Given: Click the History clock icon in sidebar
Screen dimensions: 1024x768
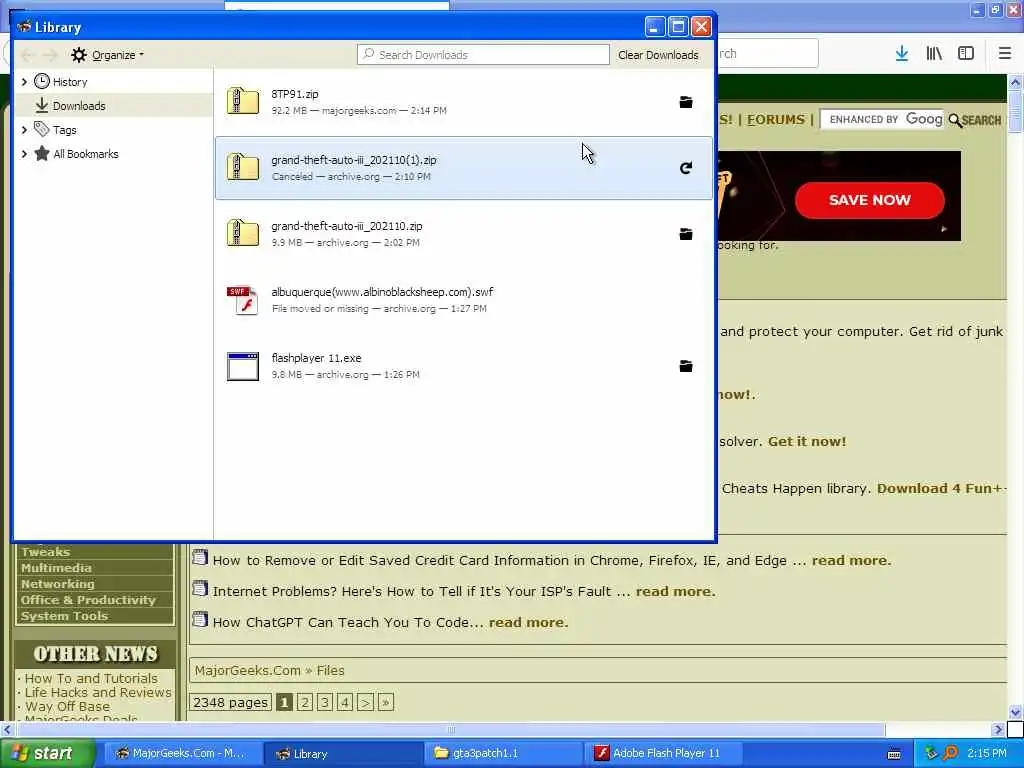Looking at the screenshot, I should click(42, 82).
